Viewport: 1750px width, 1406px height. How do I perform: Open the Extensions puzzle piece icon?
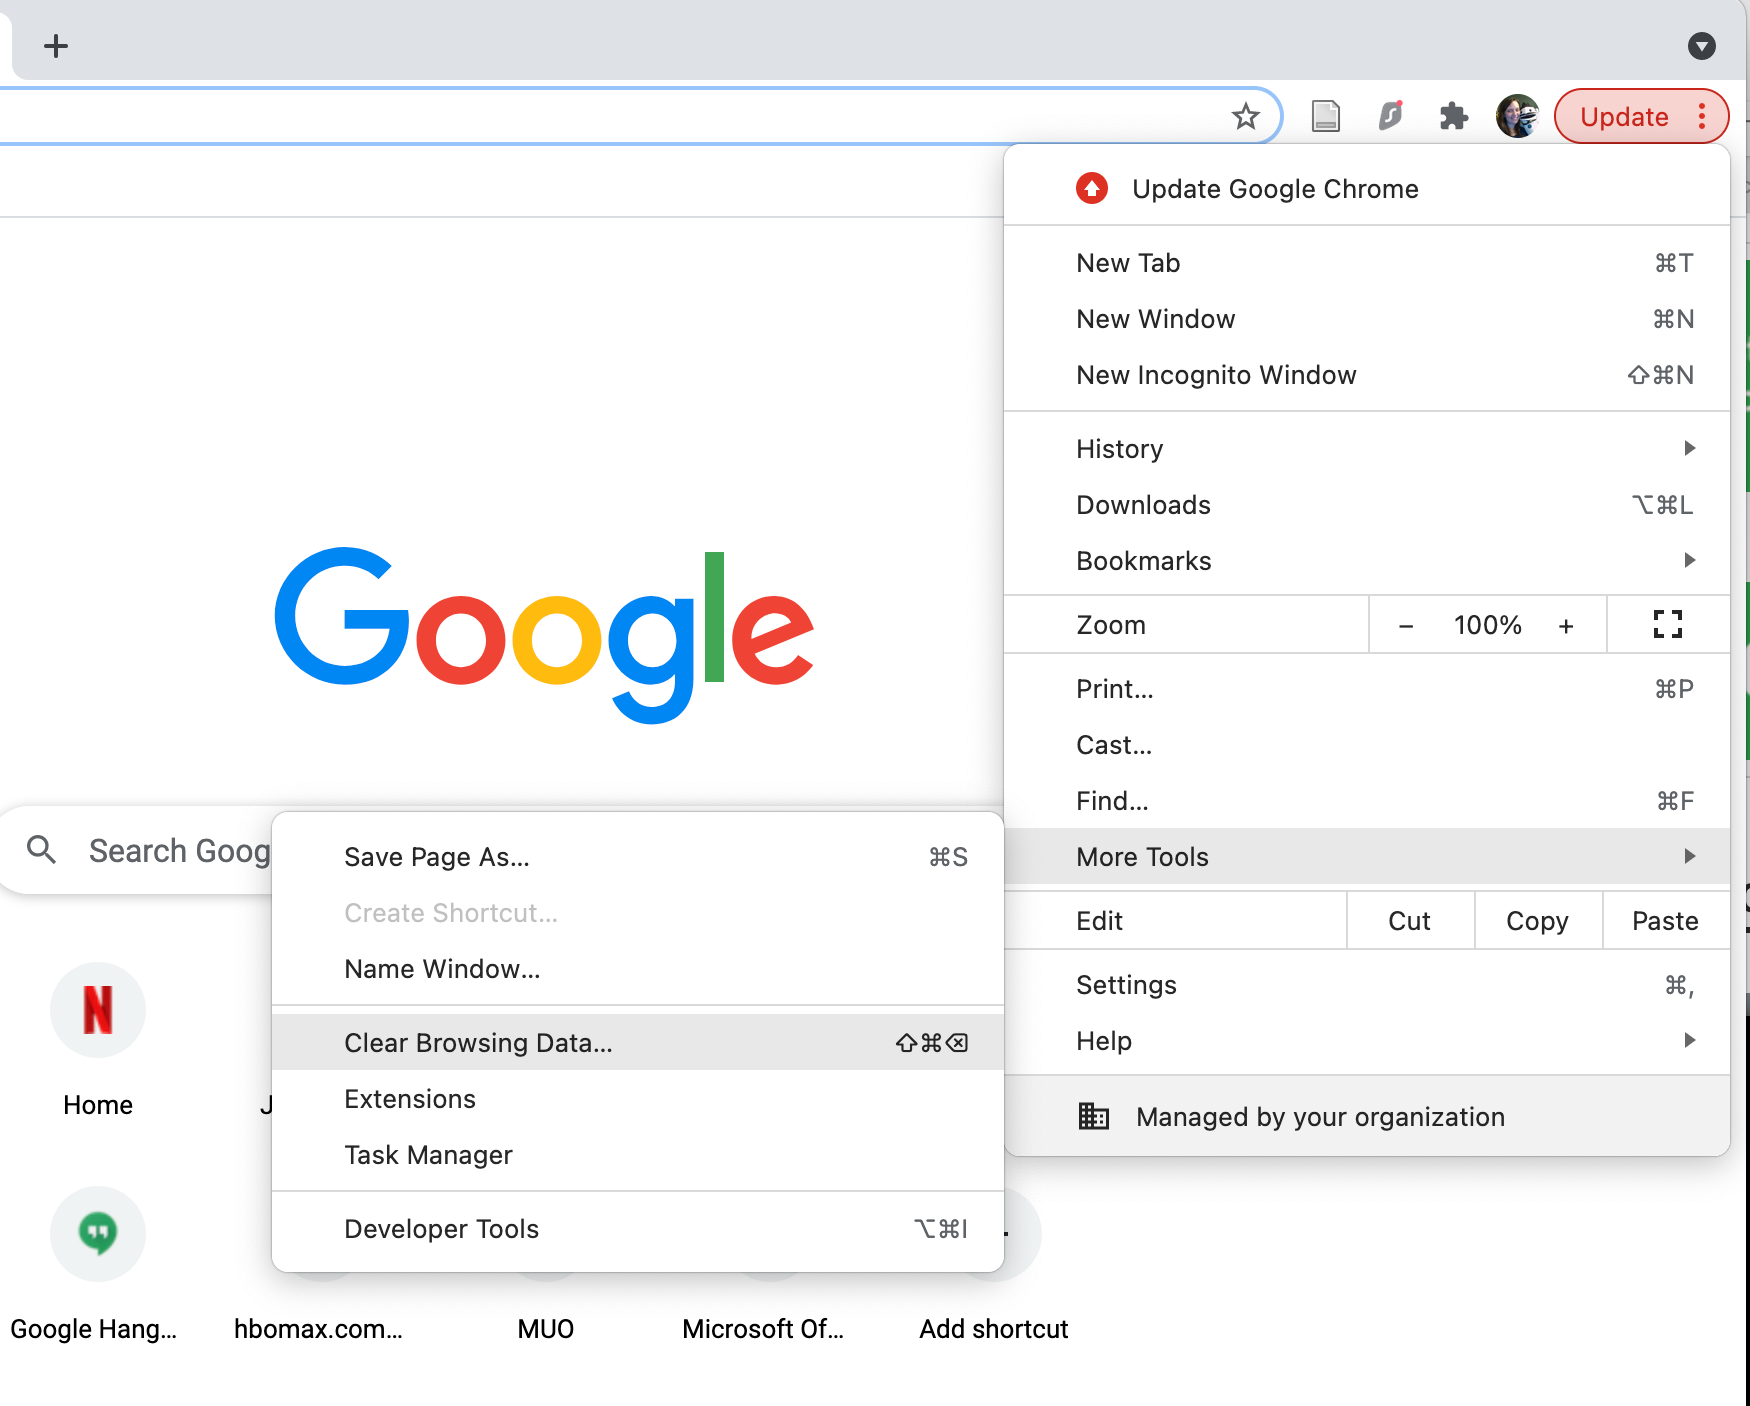tap(1453, 117)
